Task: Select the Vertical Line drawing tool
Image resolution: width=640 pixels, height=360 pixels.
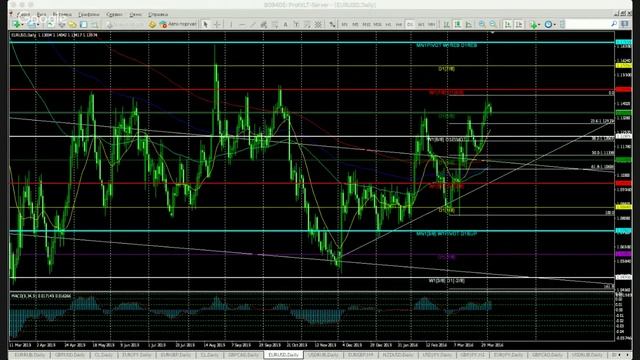Action: point(231,24)
